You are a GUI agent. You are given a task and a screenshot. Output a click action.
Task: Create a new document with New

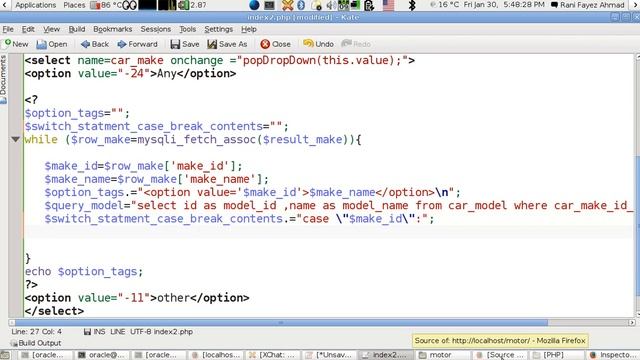(16, 44)
